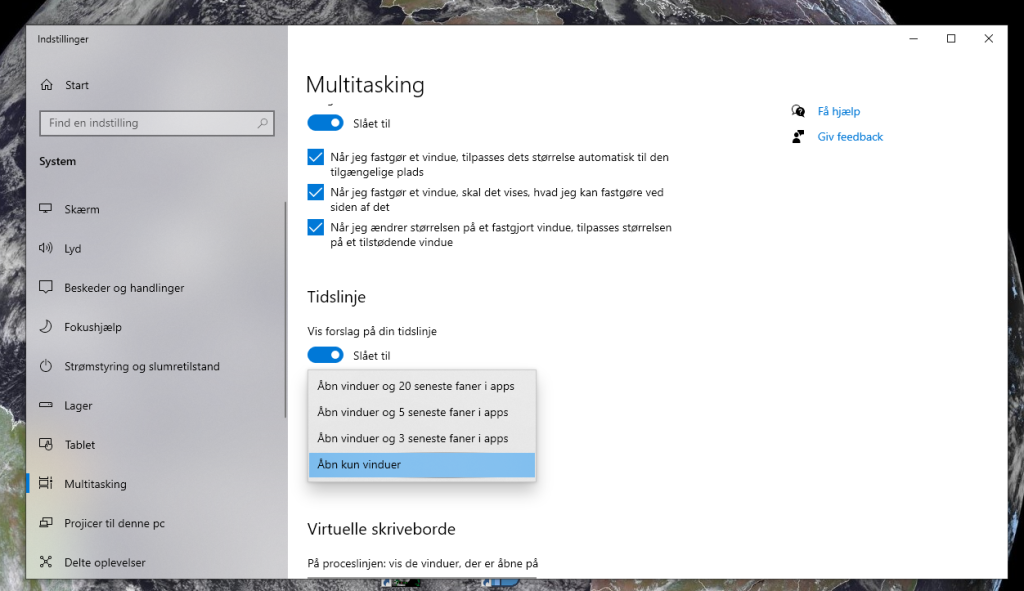Open the Få hjælp link
Viewport: 1024px width, 591px height.
pyautogui.click(x=840, y=111)
